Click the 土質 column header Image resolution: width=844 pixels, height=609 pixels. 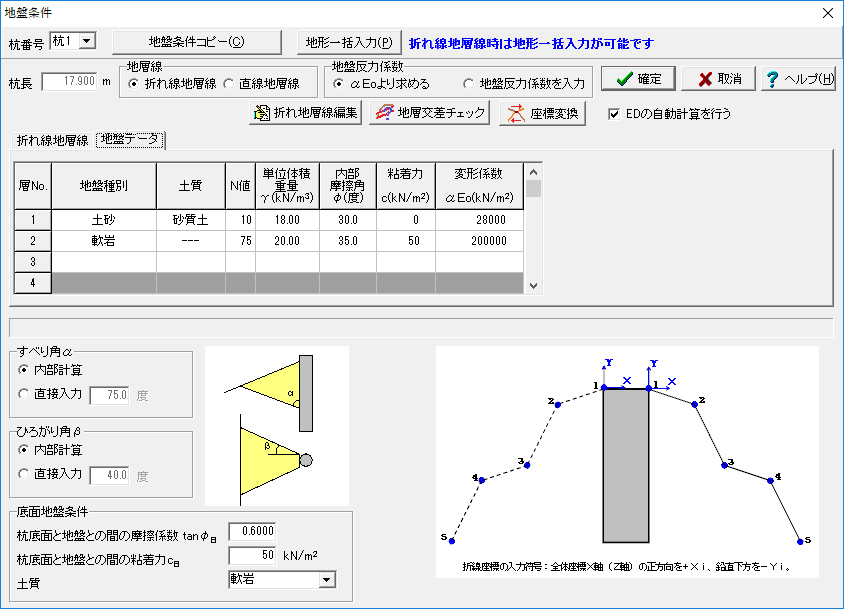coord(191,186)
